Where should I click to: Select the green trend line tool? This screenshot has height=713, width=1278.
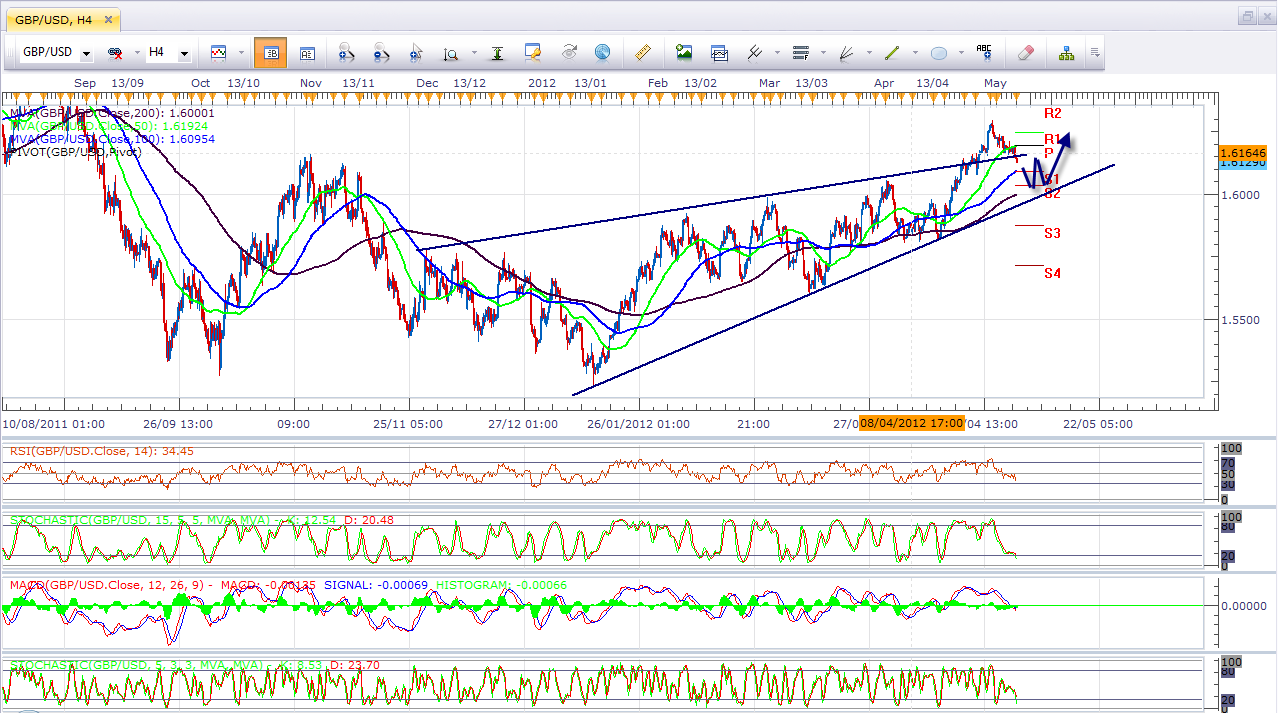pyautogui.click(x=892, y=52)
